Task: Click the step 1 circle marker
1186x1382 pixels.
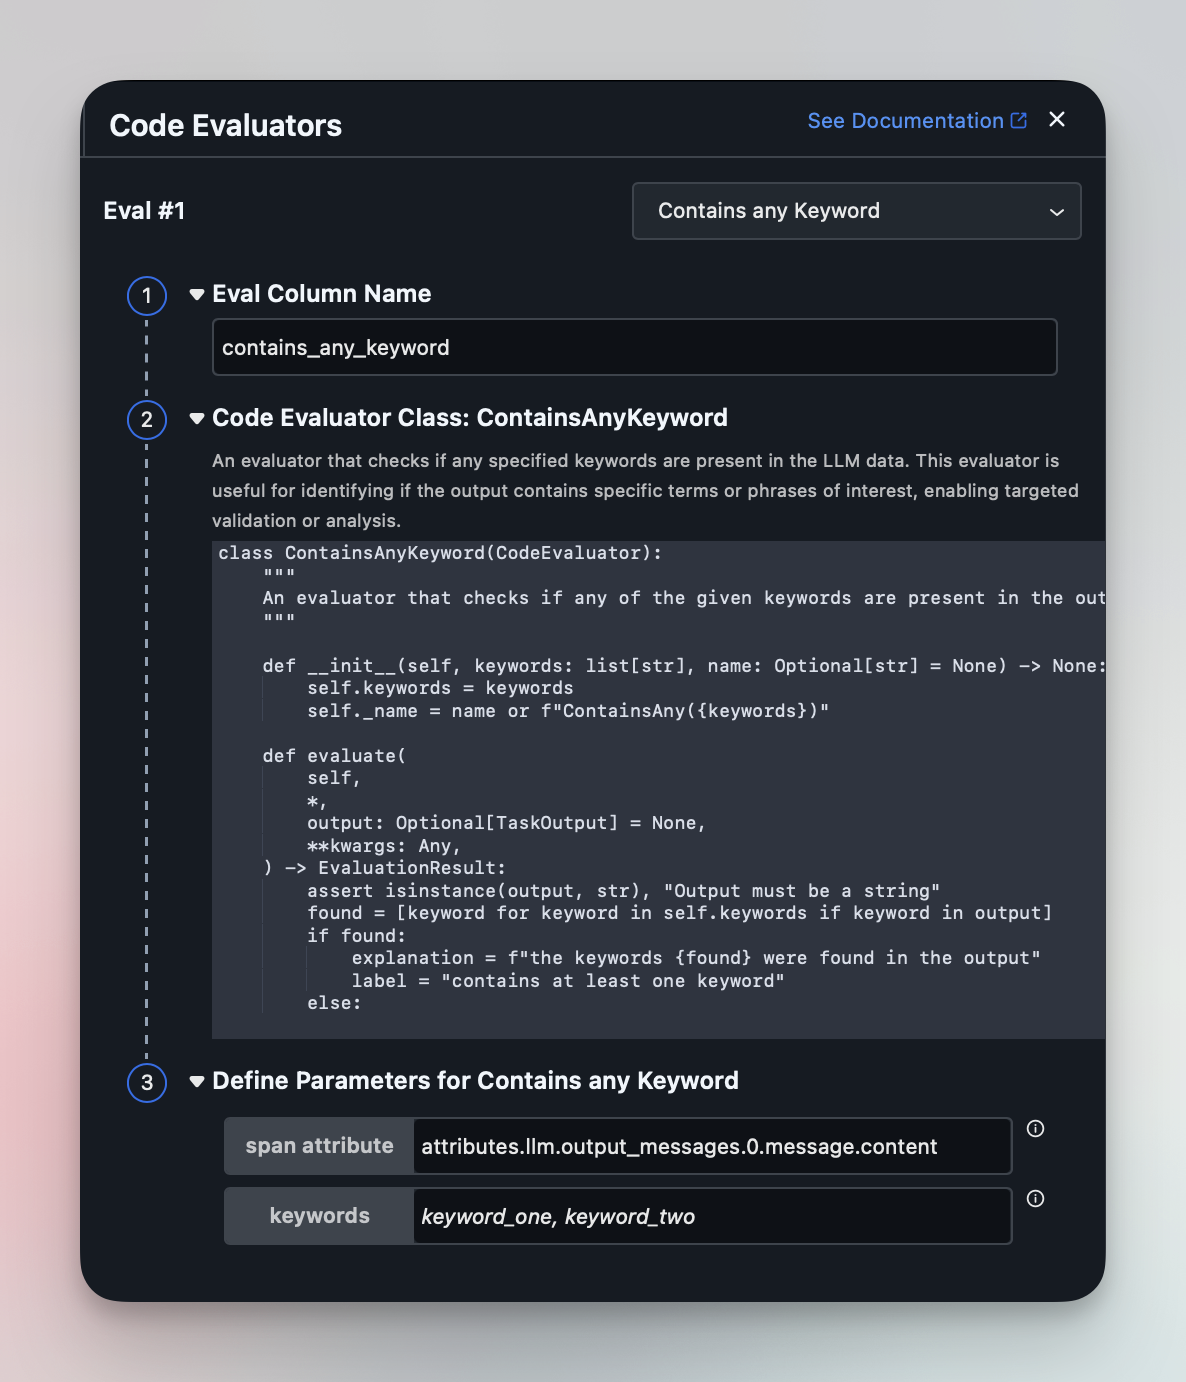Action: pyautogui.click(x=147, y=296)
